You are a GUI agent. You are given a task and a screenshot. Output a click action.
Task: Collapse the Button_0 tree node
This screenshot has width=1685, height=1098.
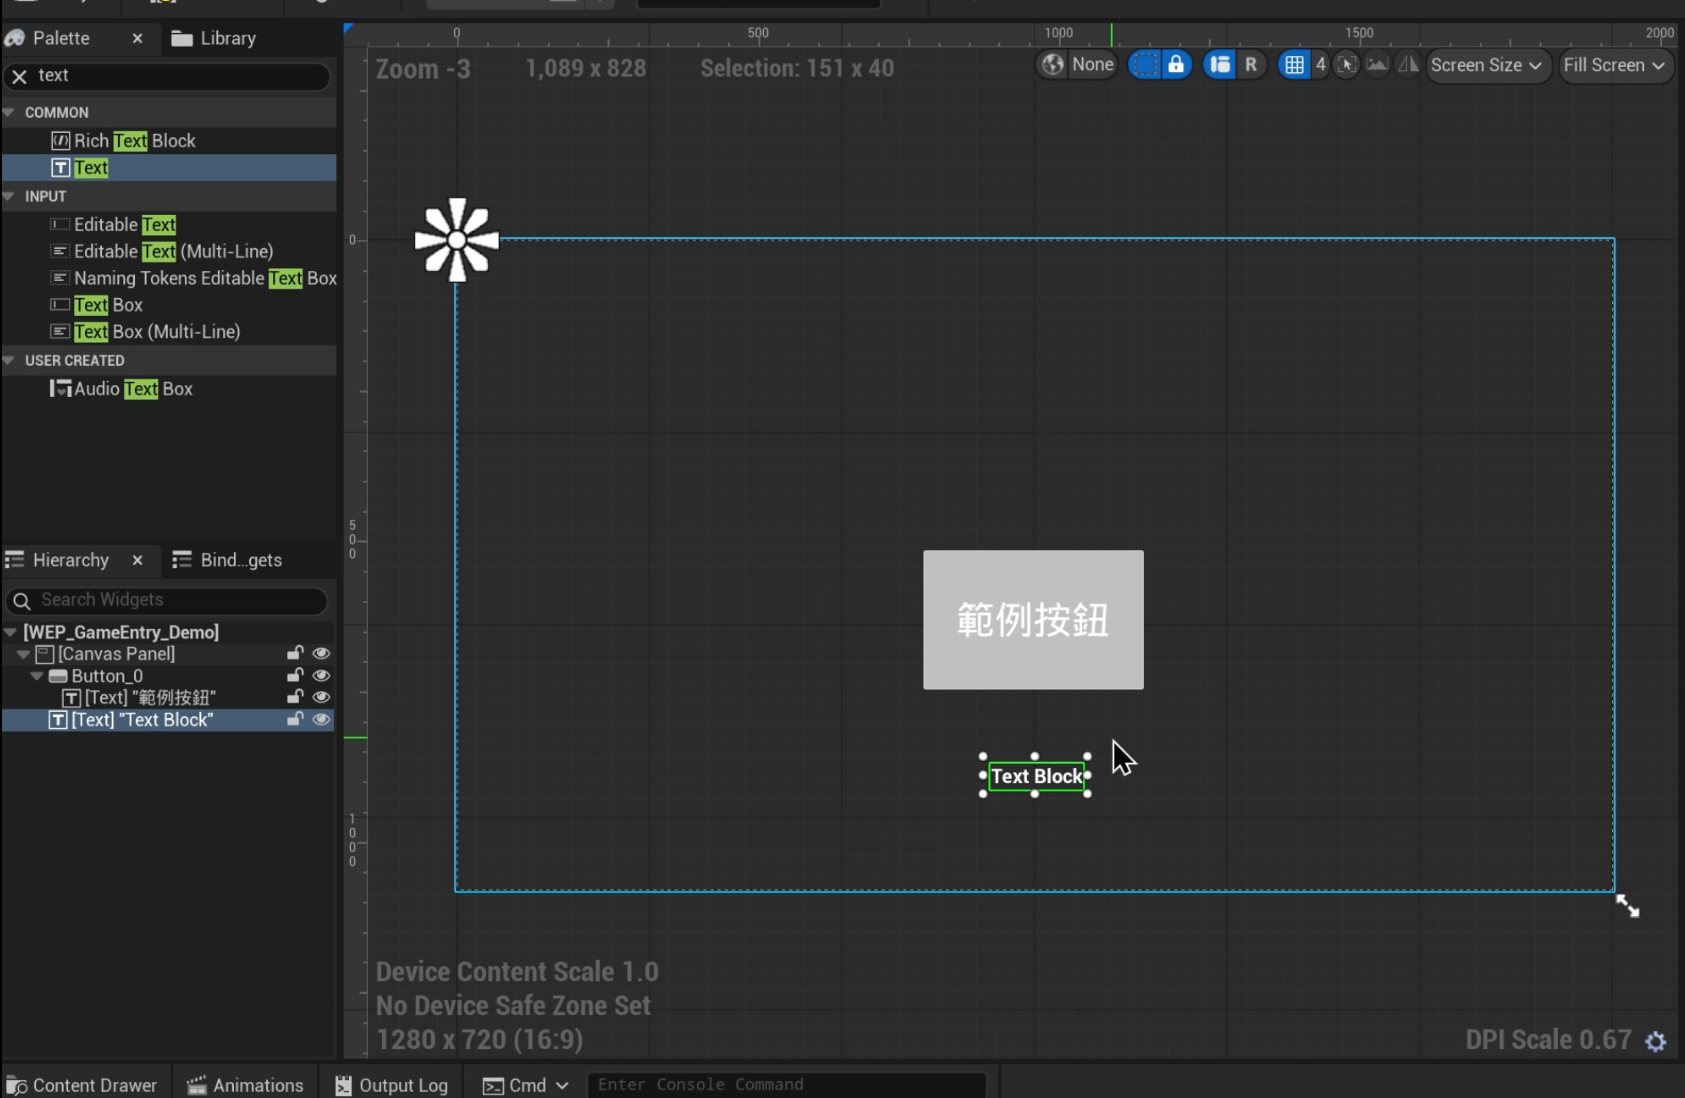(x=37, y=676)
